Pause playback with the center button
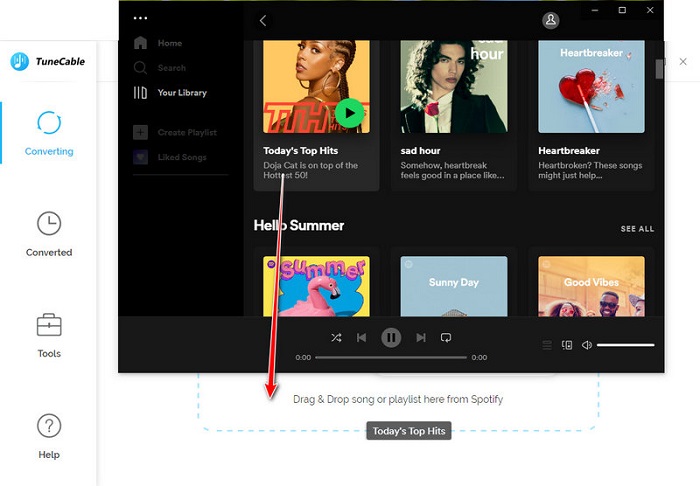This screenshot has width=700, height=486. coord(391,337)
